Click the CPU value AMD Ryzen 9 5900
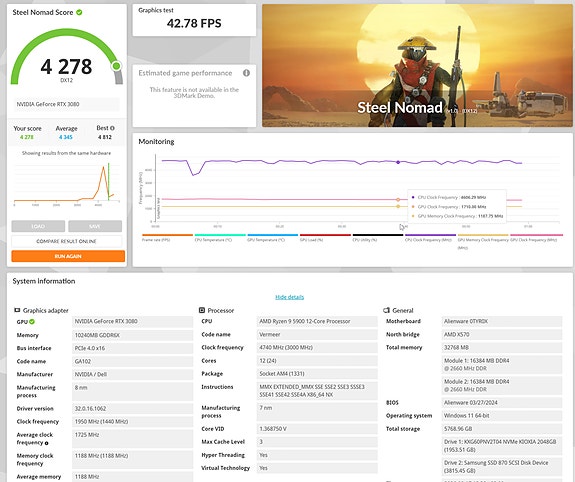 tap(317, 321)
